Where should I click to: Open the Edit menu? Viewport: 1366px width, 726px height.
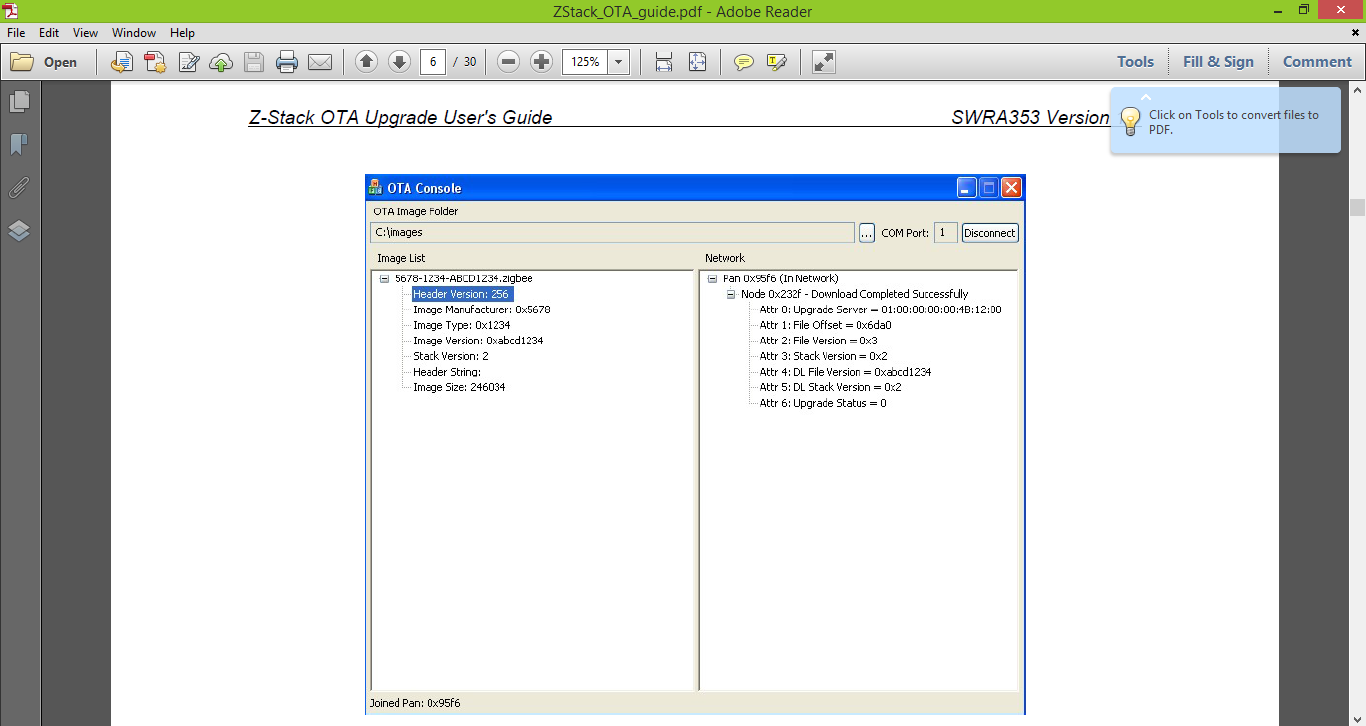coord(49,33)
